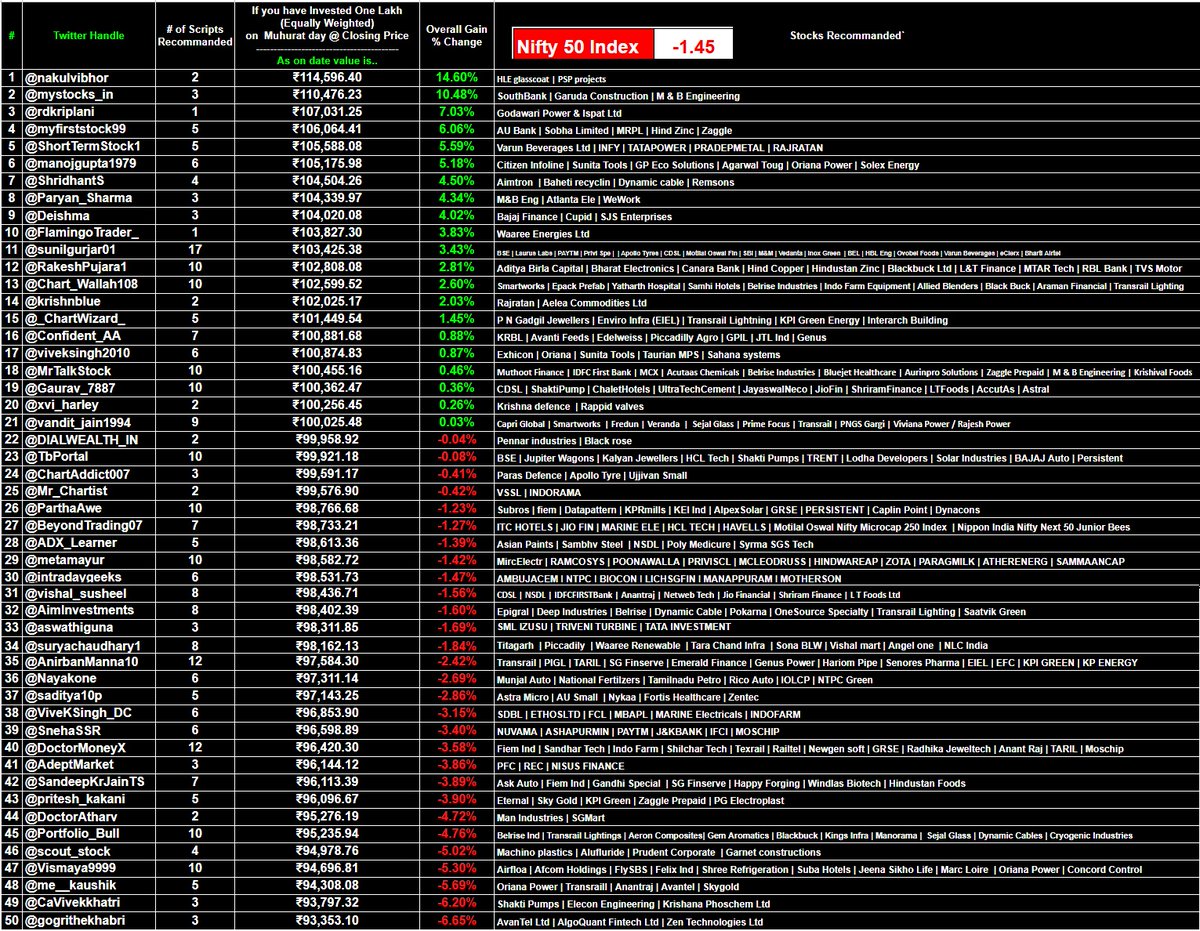1200x931 pixels.
Task: Click the value ₹105,588.08
Action: pyautogui.click(x=326, y=147)
